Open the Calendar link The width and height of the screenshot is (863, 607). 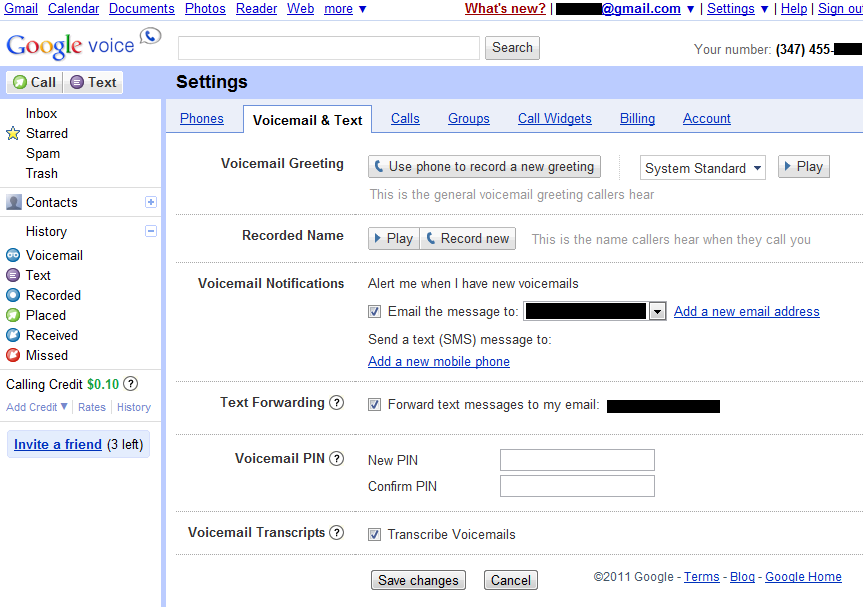(73, 9)
